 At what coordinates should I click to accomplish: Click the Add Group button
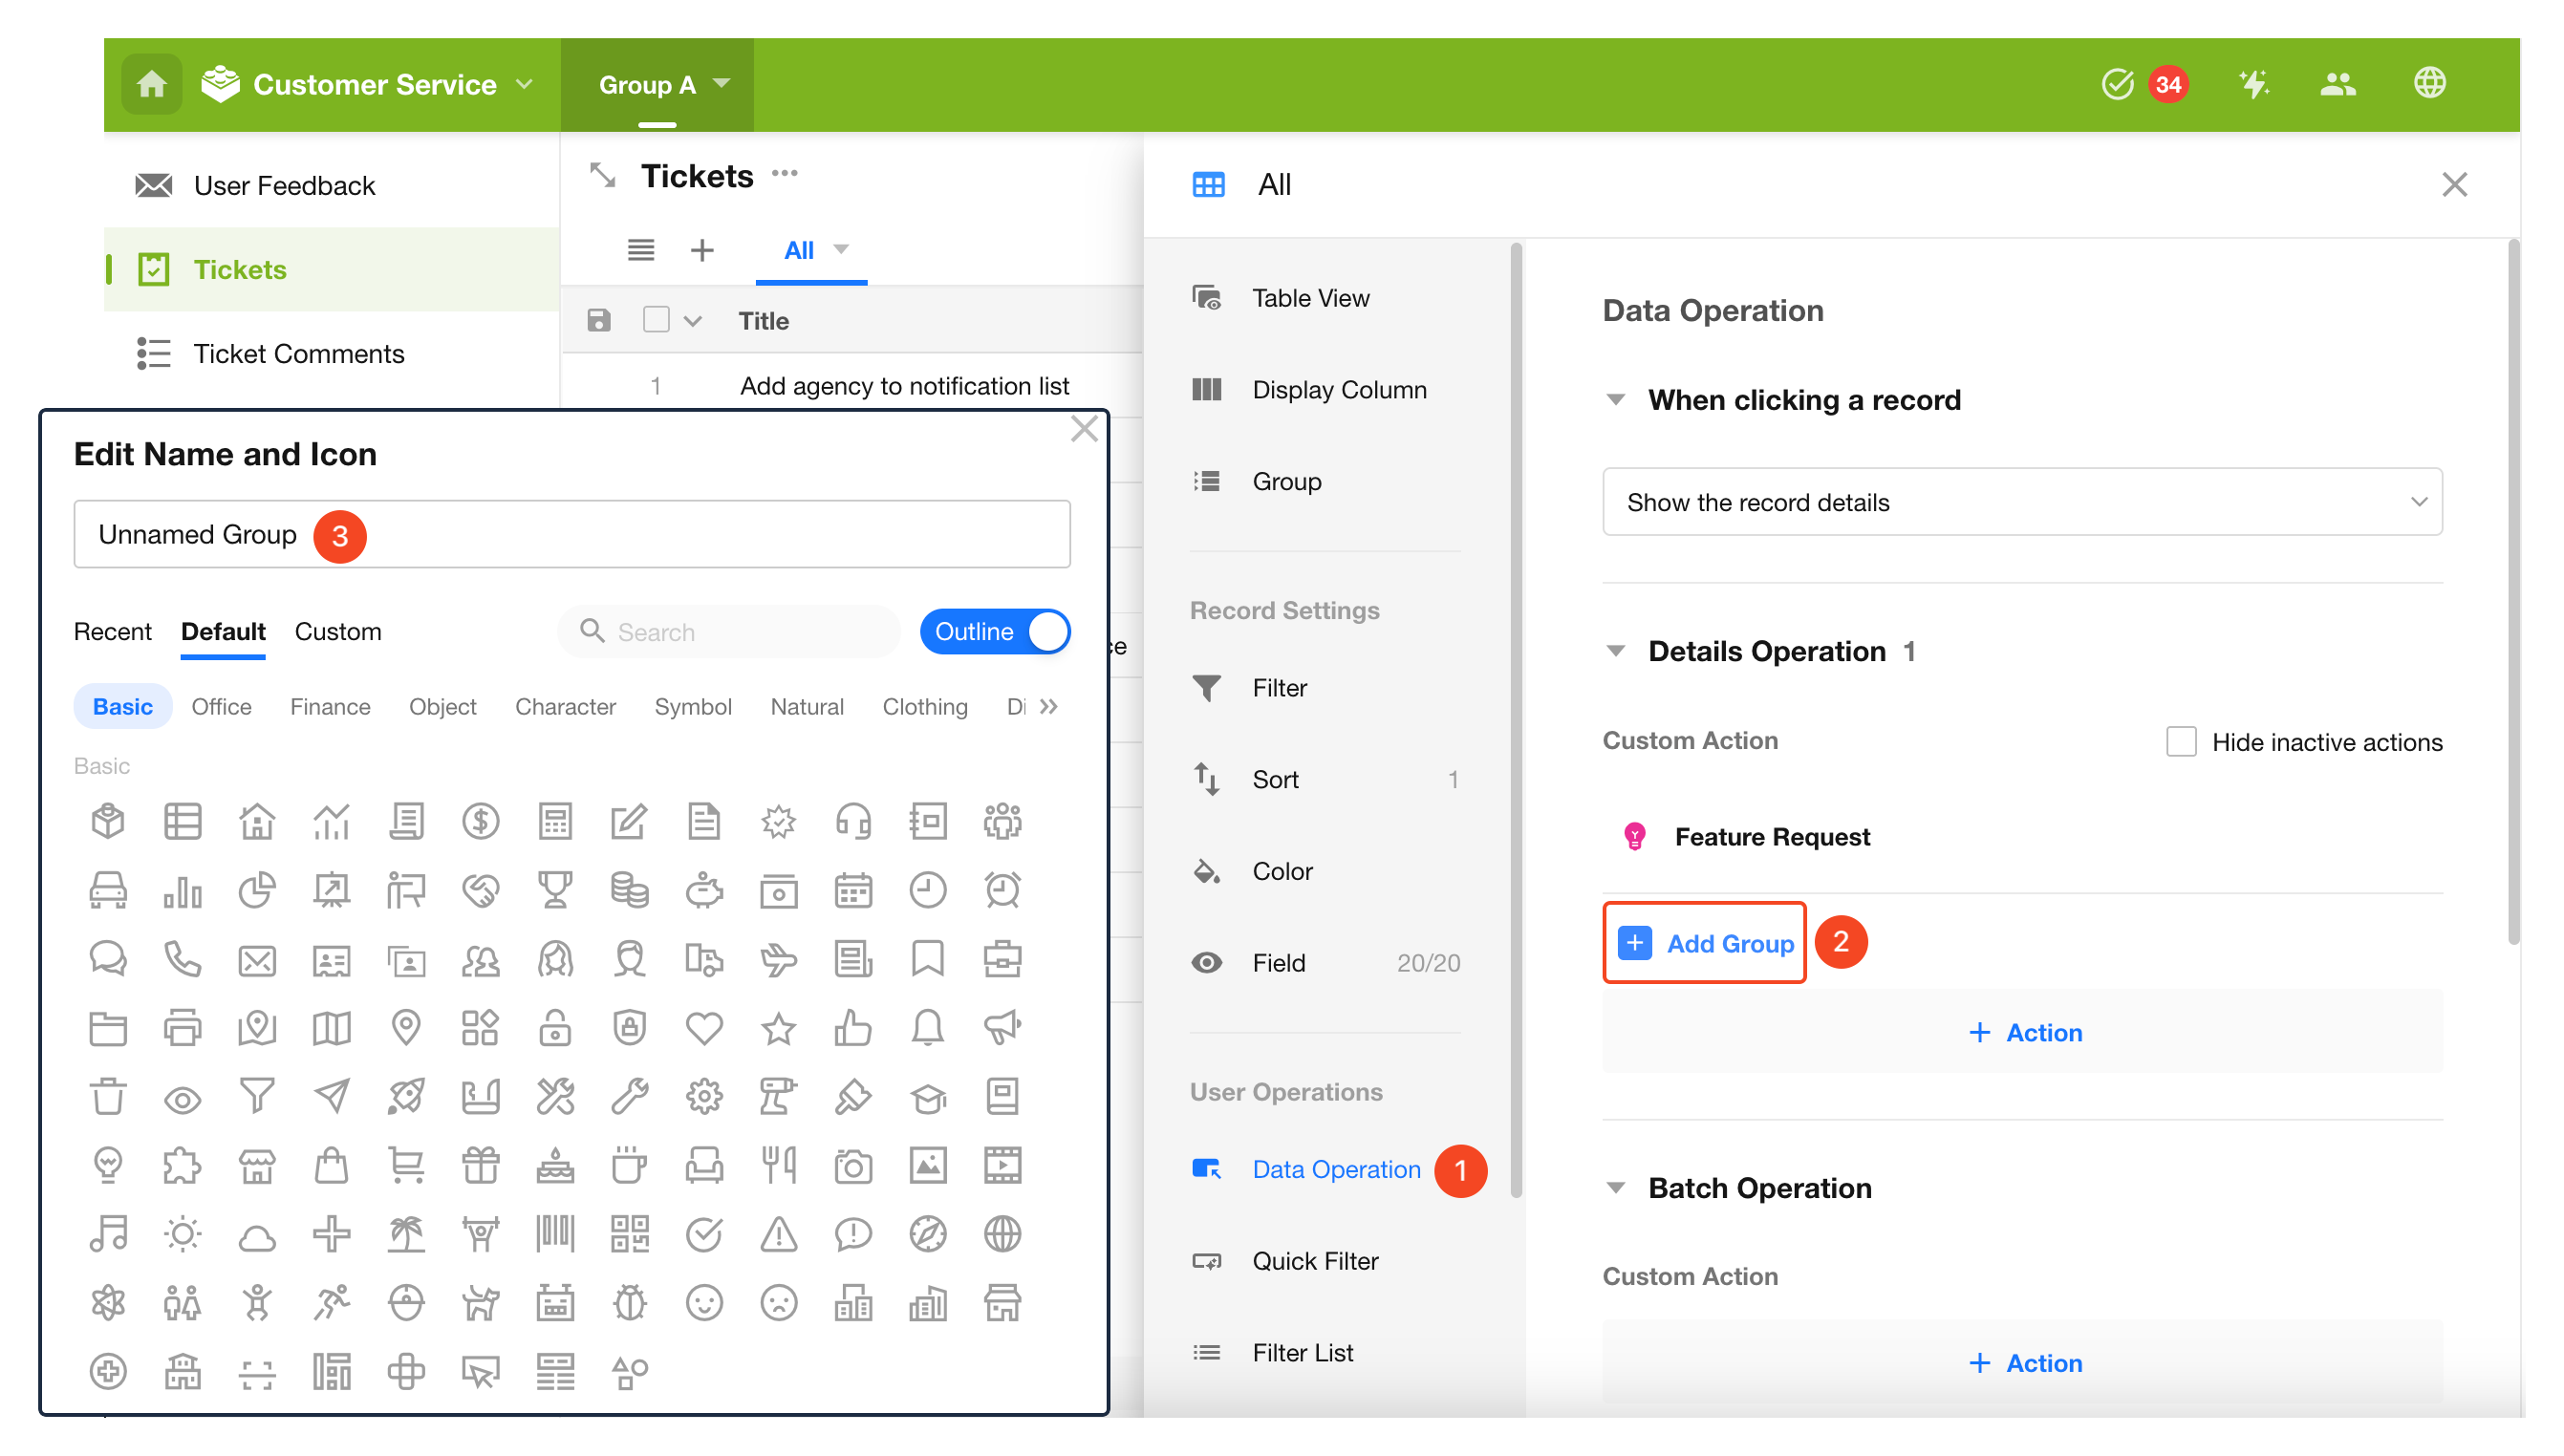point(1704,943)
